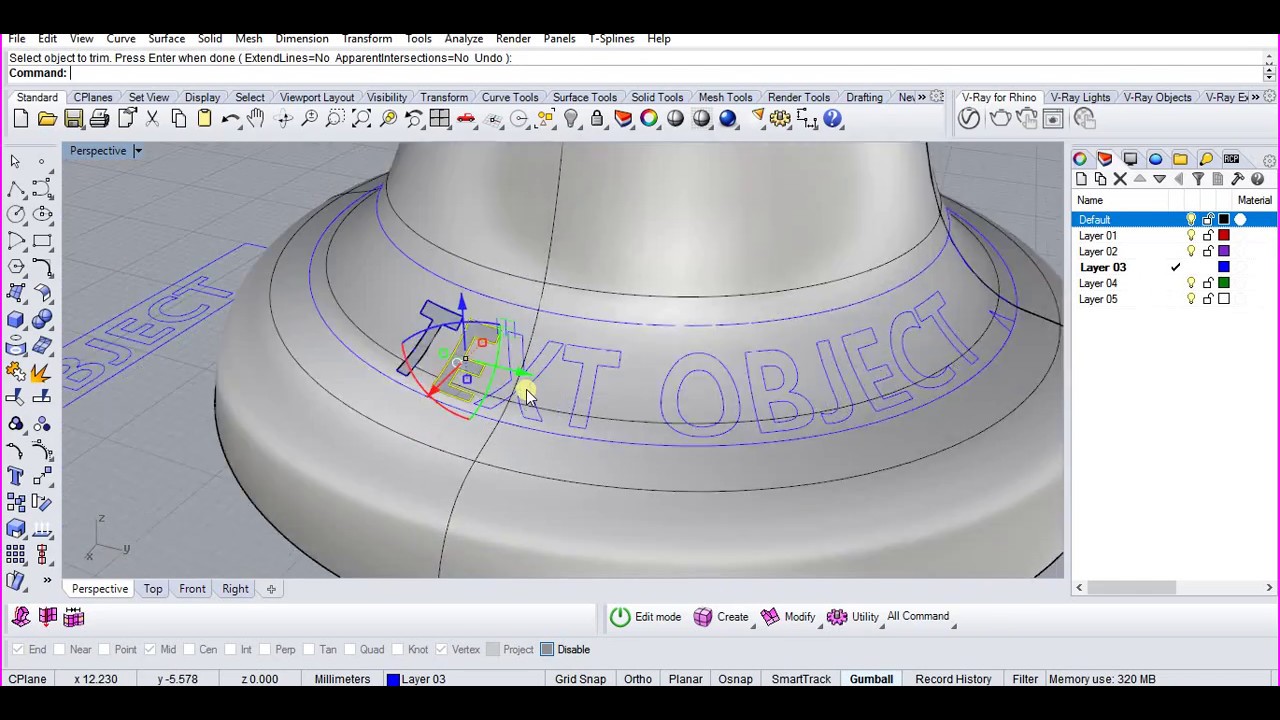Open Help topics with blue question icon
This screenshot has height=720, width=1280.
click(832, 119)
